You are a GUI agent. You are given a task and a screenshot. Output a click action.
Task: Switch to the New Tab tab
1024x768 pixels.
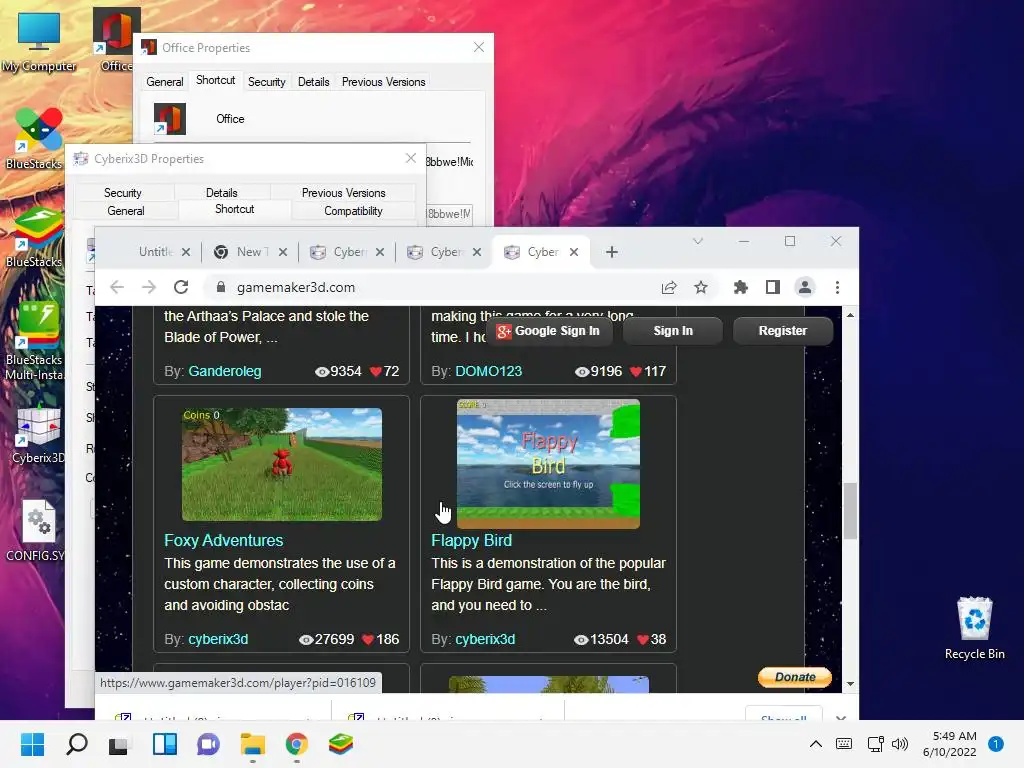[249, 252]
